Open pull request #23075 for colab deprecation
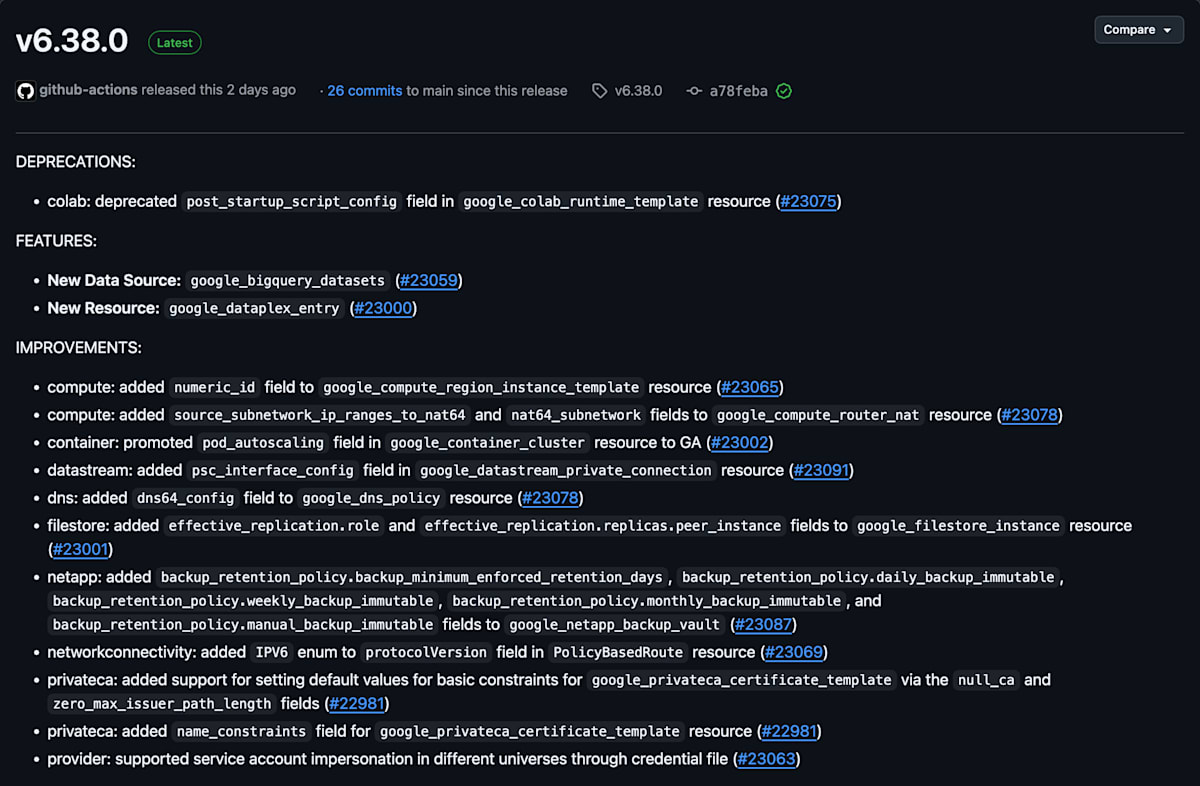The height and width of the screenshot is (786, 1200). pyautogui.click(x=808, y=201)
